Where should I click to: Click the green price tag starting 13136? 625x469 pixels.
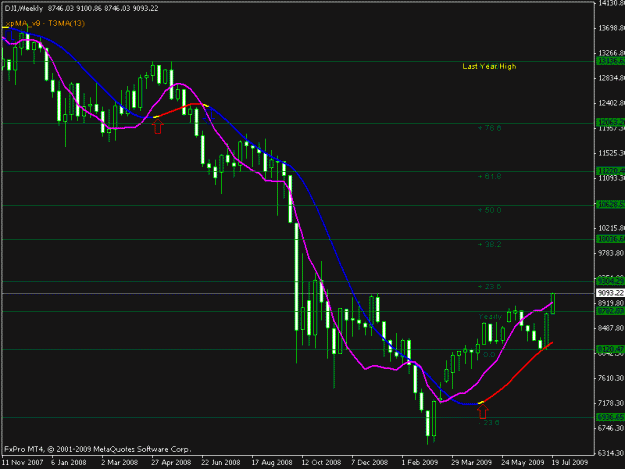click(x=610, y=61)
